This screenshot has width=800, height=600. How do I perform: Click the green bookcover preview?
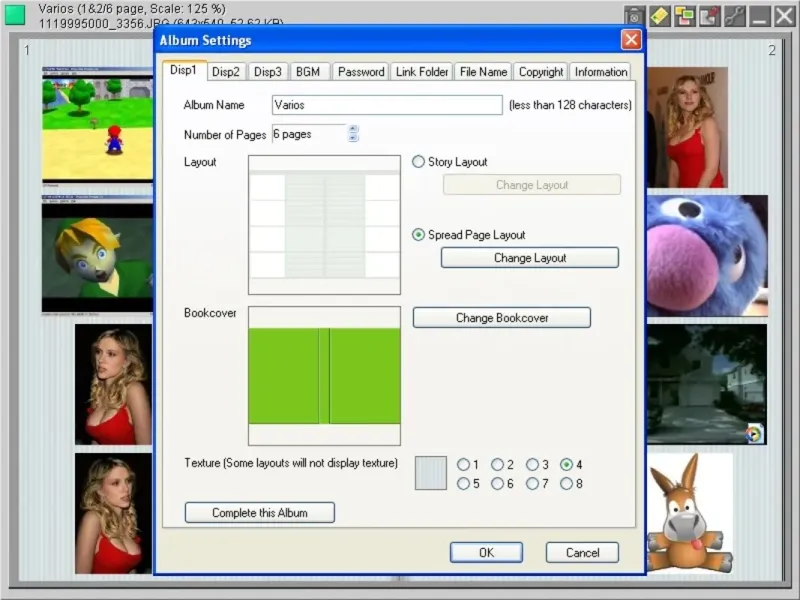tap(324, 376)
